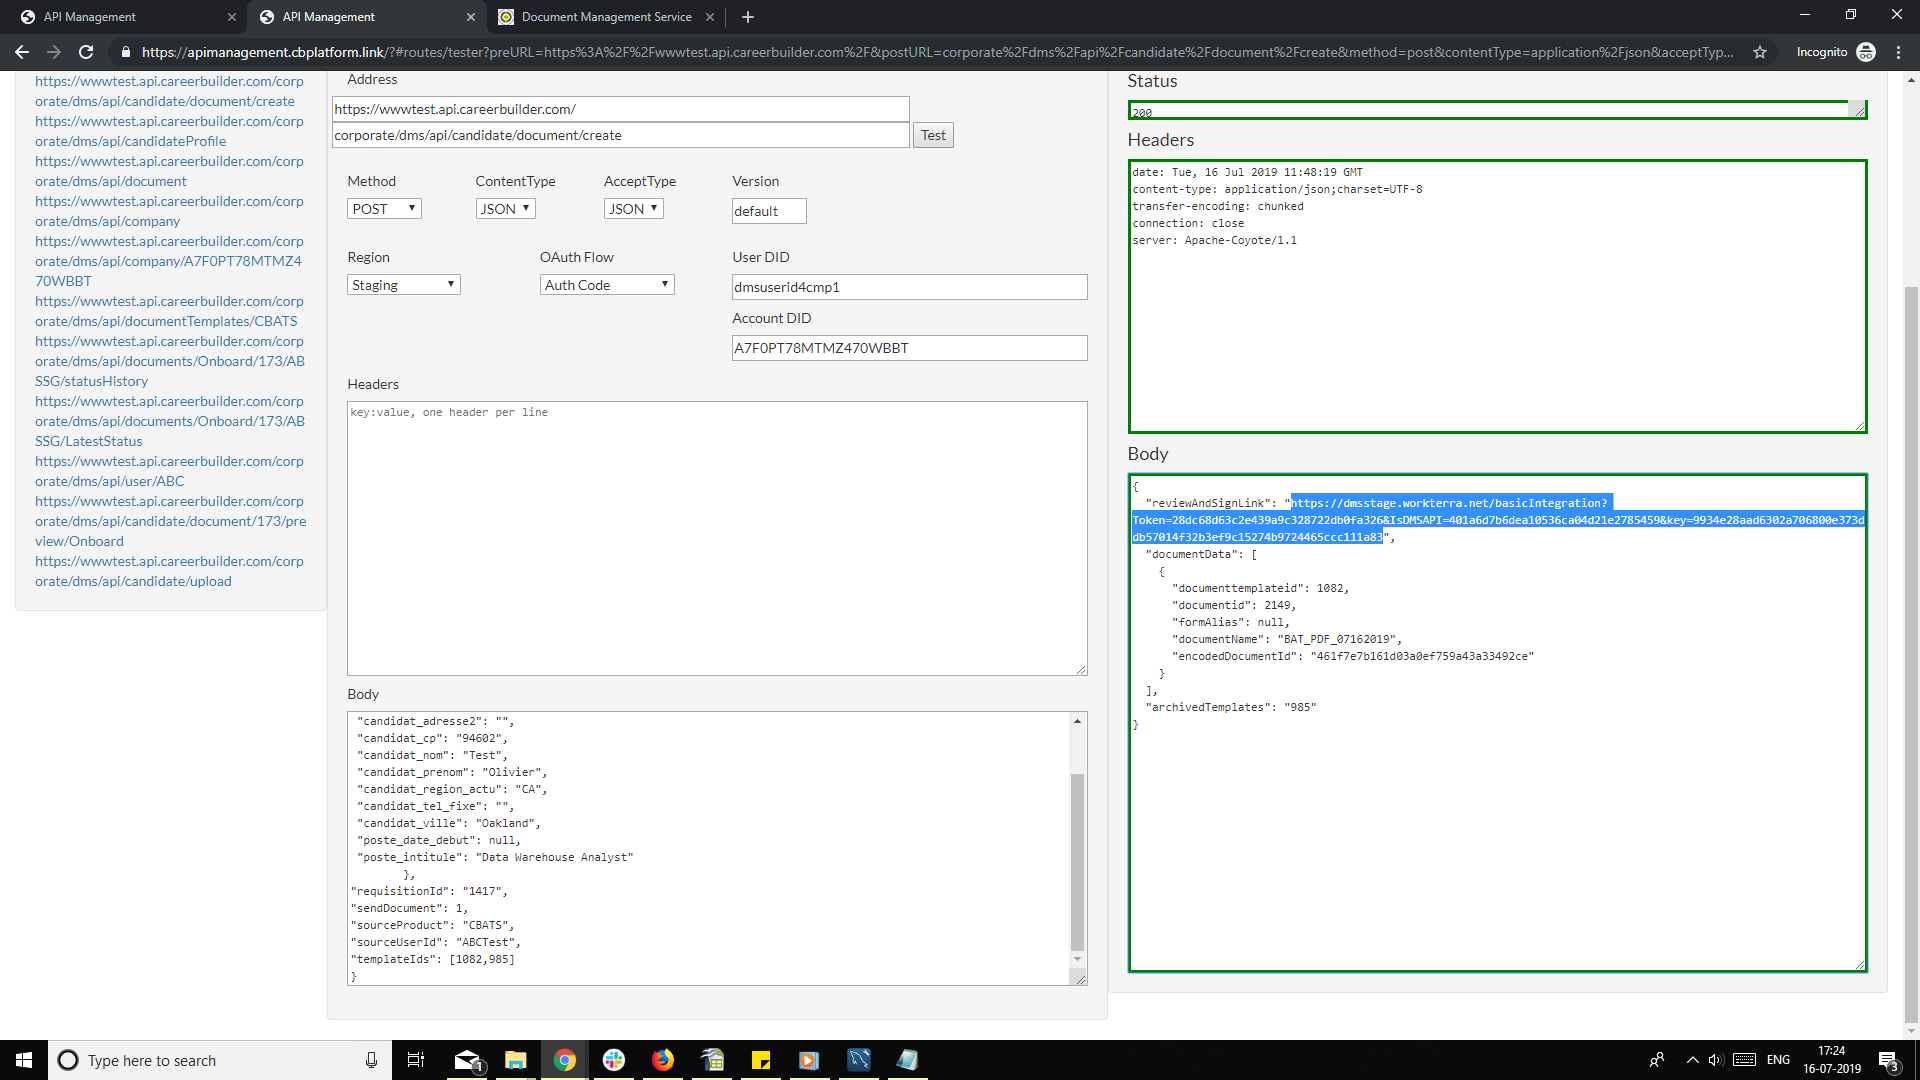
Task: Click the Test button
Action: 933,135
